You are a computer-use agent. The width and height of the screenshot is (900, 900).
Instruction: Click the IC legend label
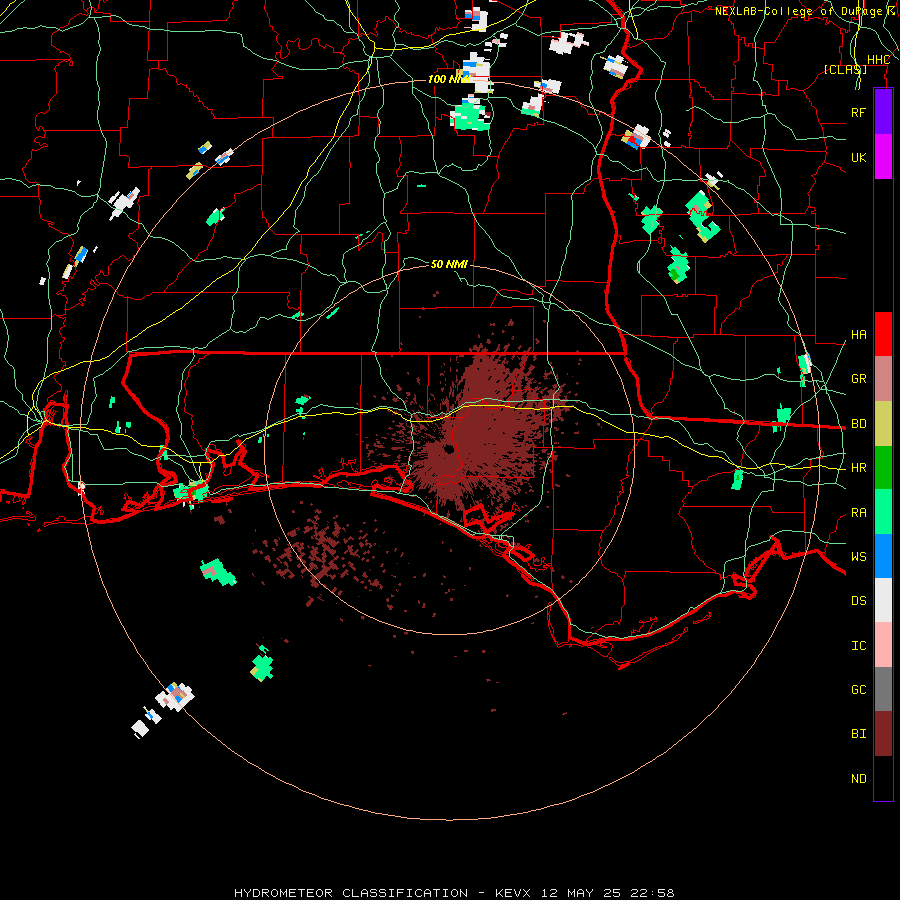858,646
